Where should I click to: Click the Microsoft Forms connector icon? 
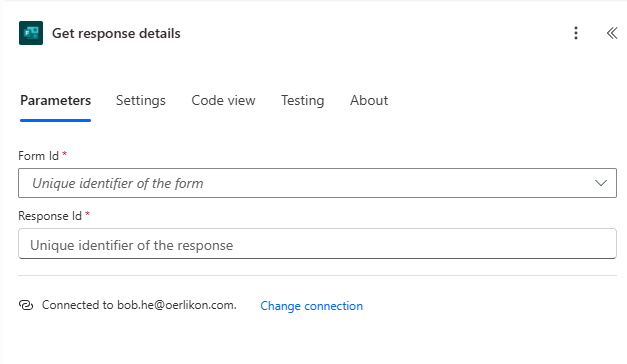[x=31, y=33]
